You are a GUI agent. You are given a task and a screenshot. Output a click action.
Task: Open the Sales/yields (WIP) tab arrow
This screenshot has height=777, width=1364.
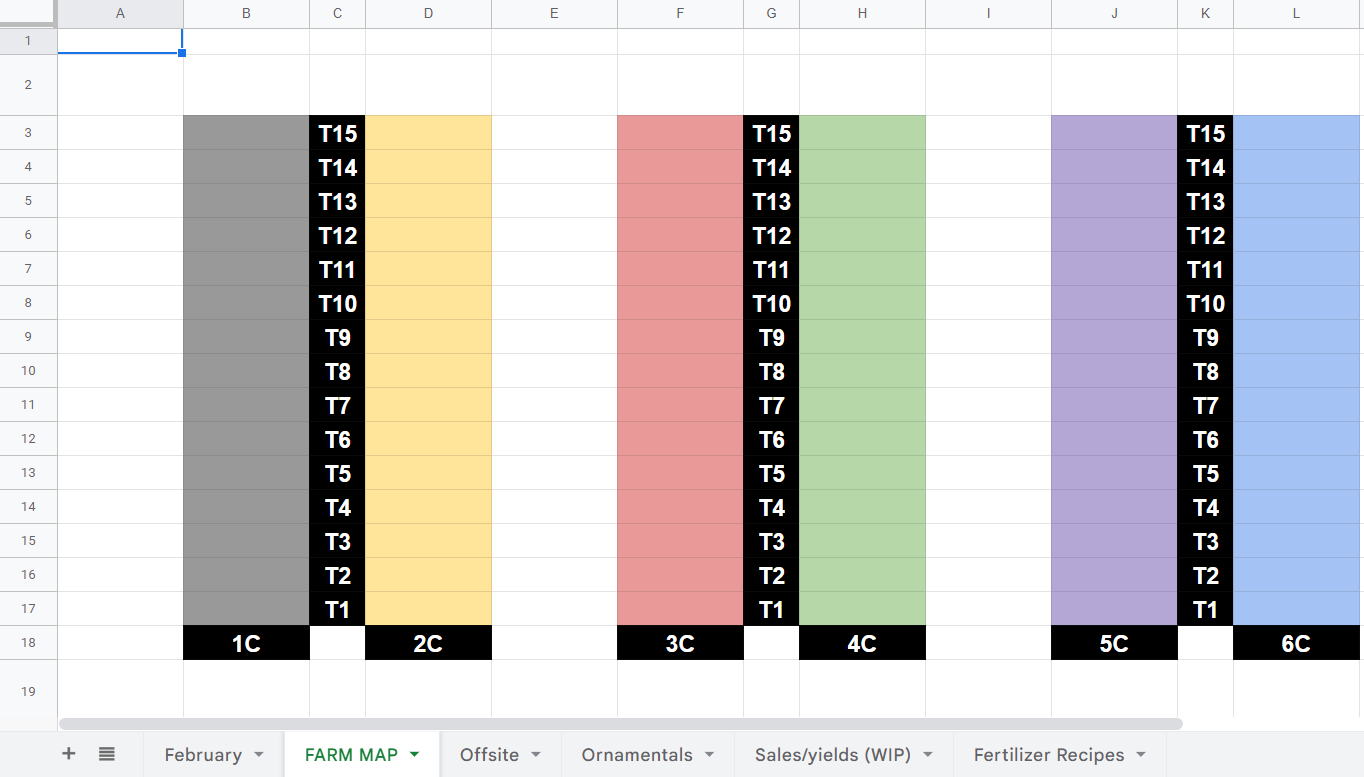(928, 755)
